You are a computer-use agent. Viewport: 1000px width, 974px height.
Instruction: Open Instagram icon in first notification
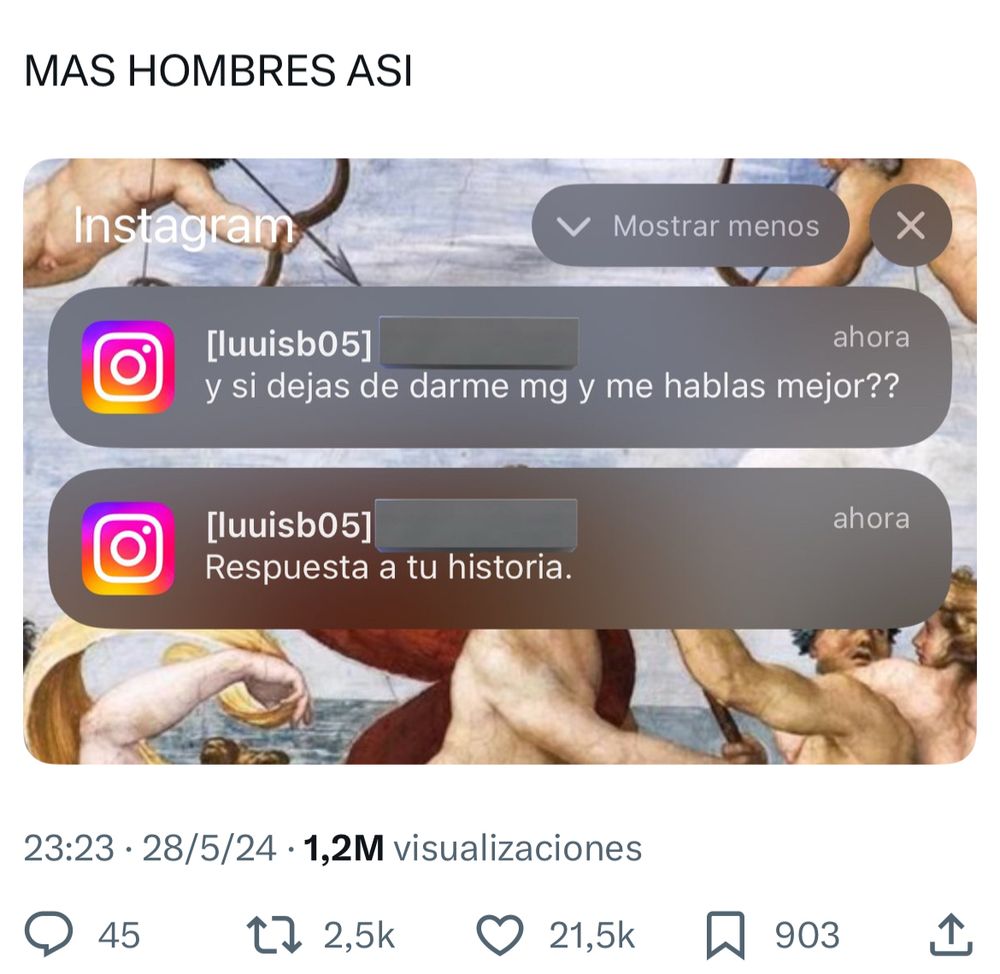point(128,367)
